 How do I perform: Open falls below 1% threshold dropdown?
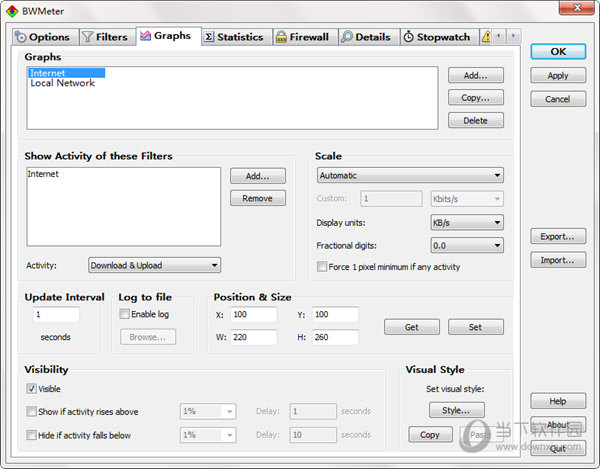coord(208,435)
